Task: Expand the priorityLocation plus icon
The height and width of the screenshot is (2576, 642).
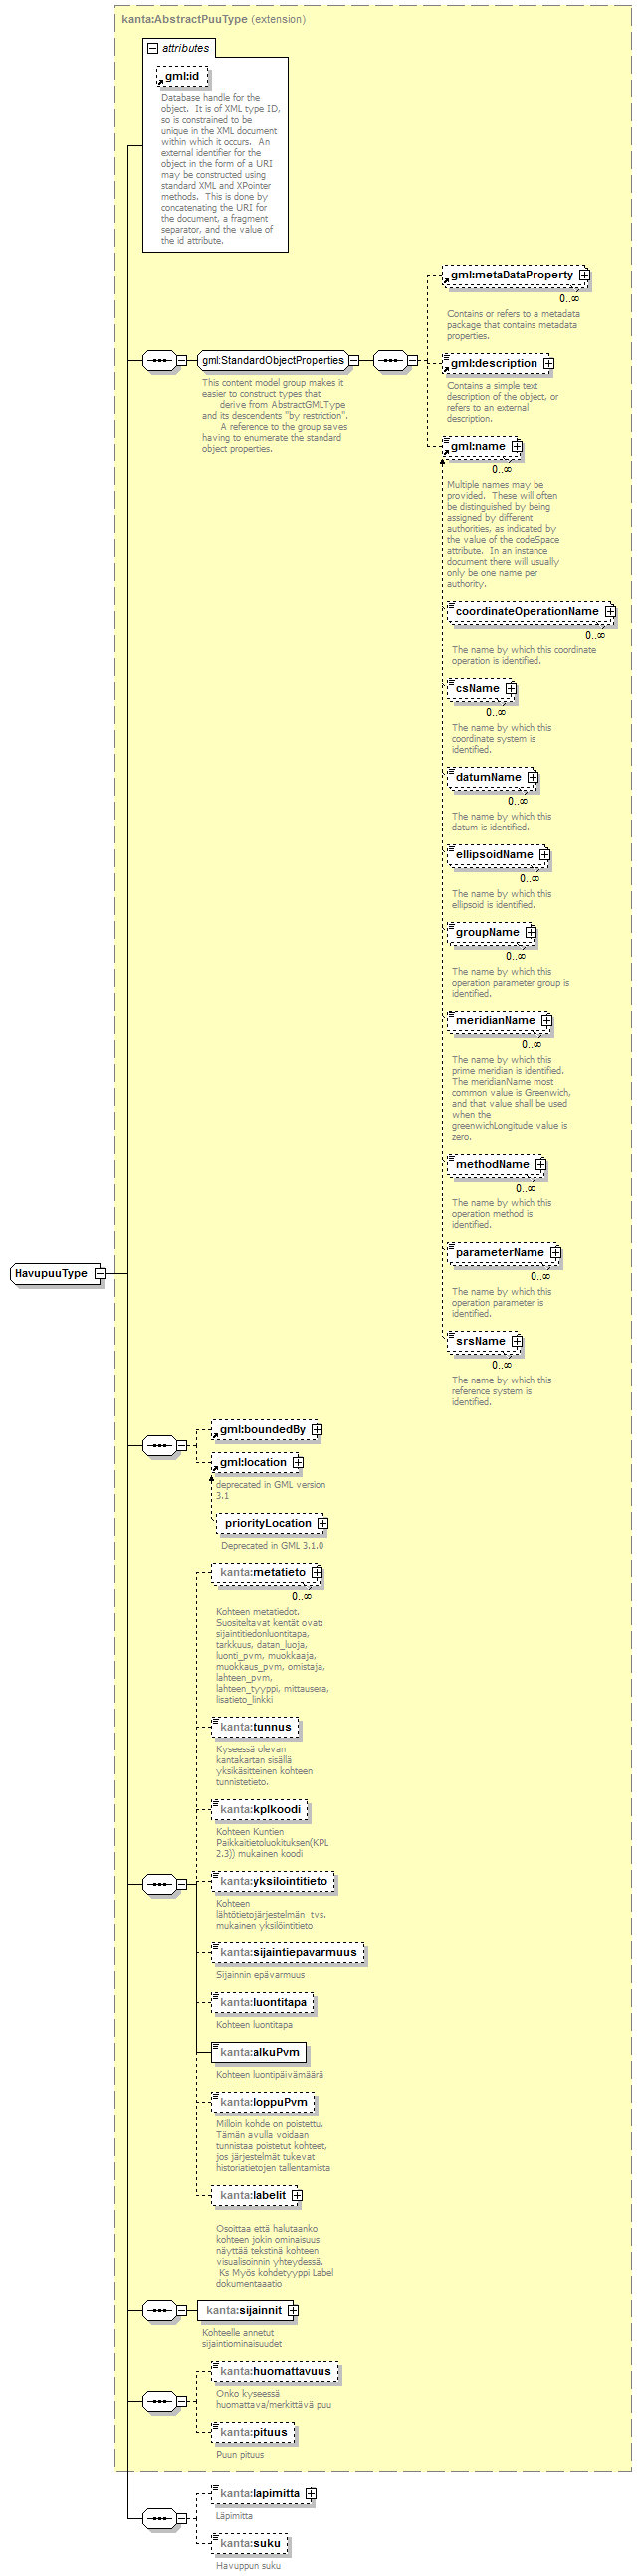Action: pos(322,1523)
